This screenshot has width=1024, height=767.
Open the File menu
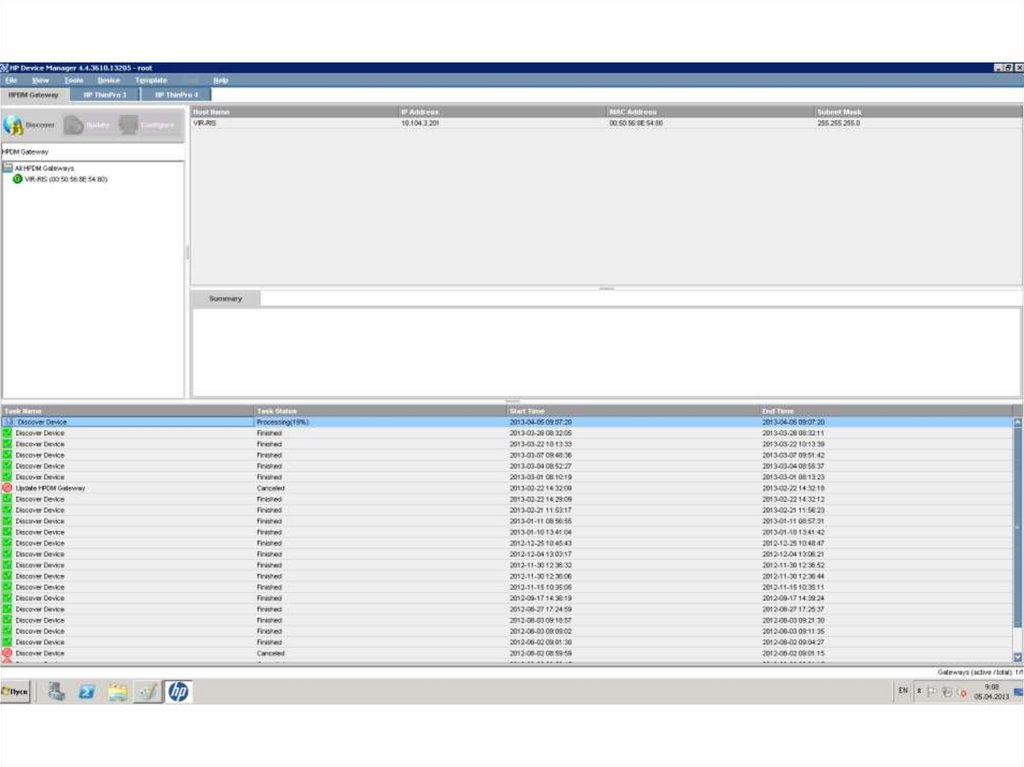(x=11, y=80)
